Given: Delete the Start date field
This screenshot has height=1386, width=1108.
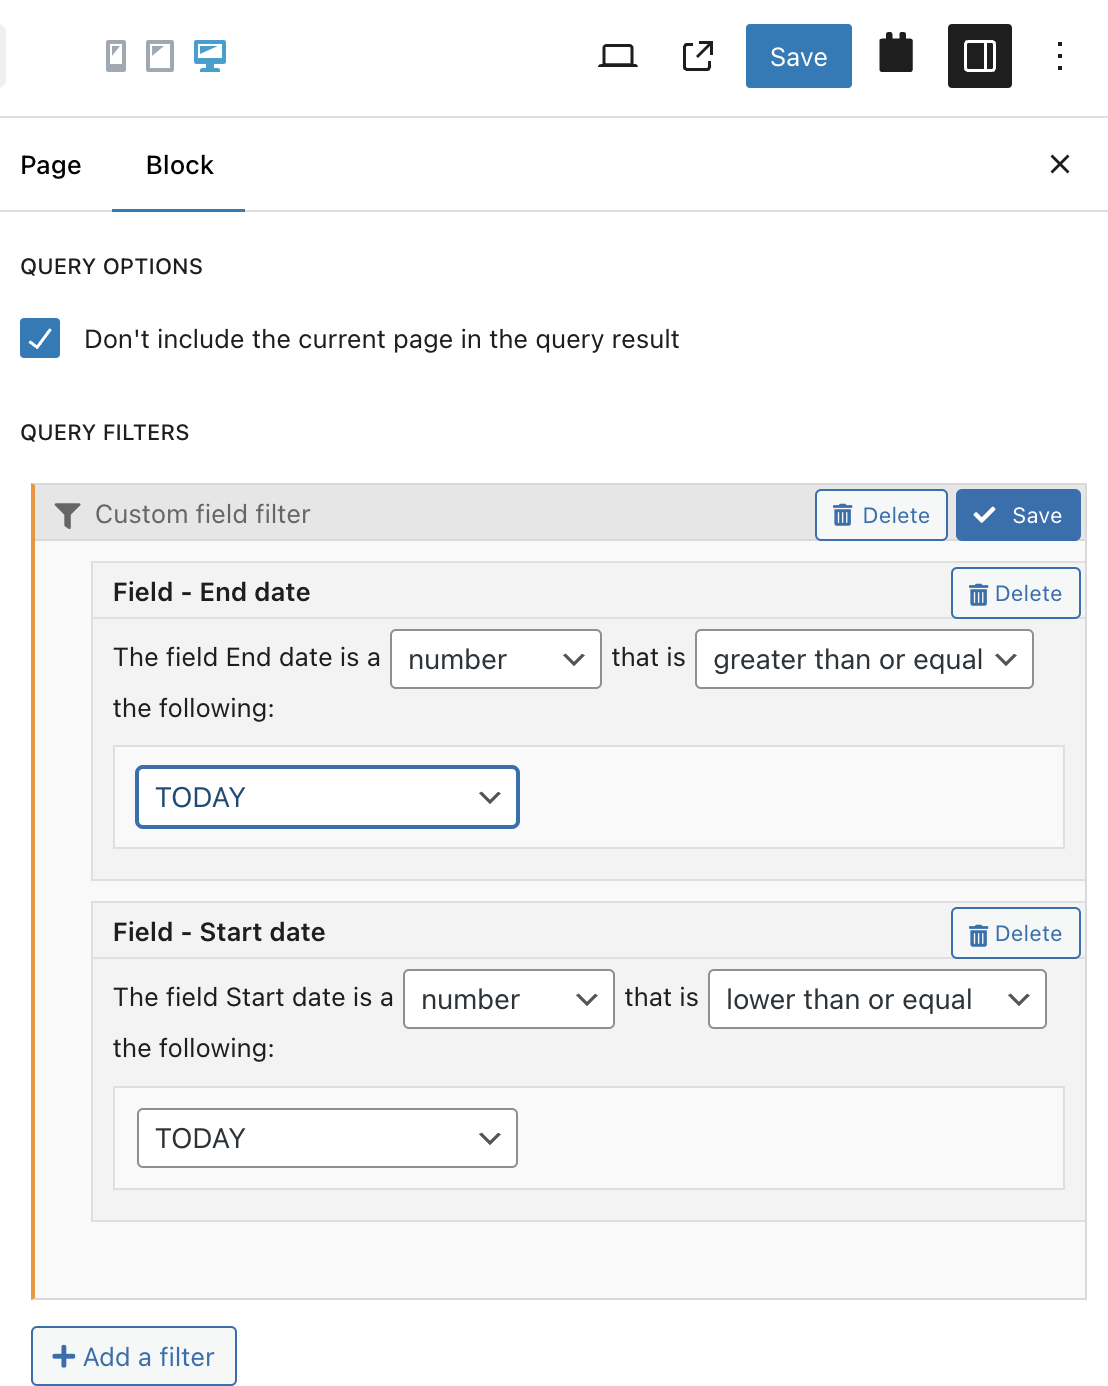Looking at the screenshot, I should [x=1015, y=933].
